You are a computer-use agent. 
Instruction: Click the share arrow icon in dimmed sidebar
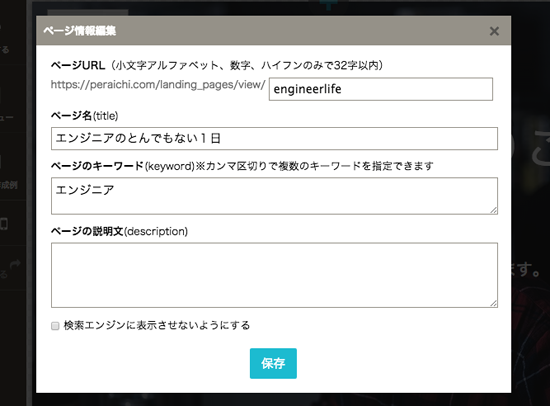coord(15,264)
